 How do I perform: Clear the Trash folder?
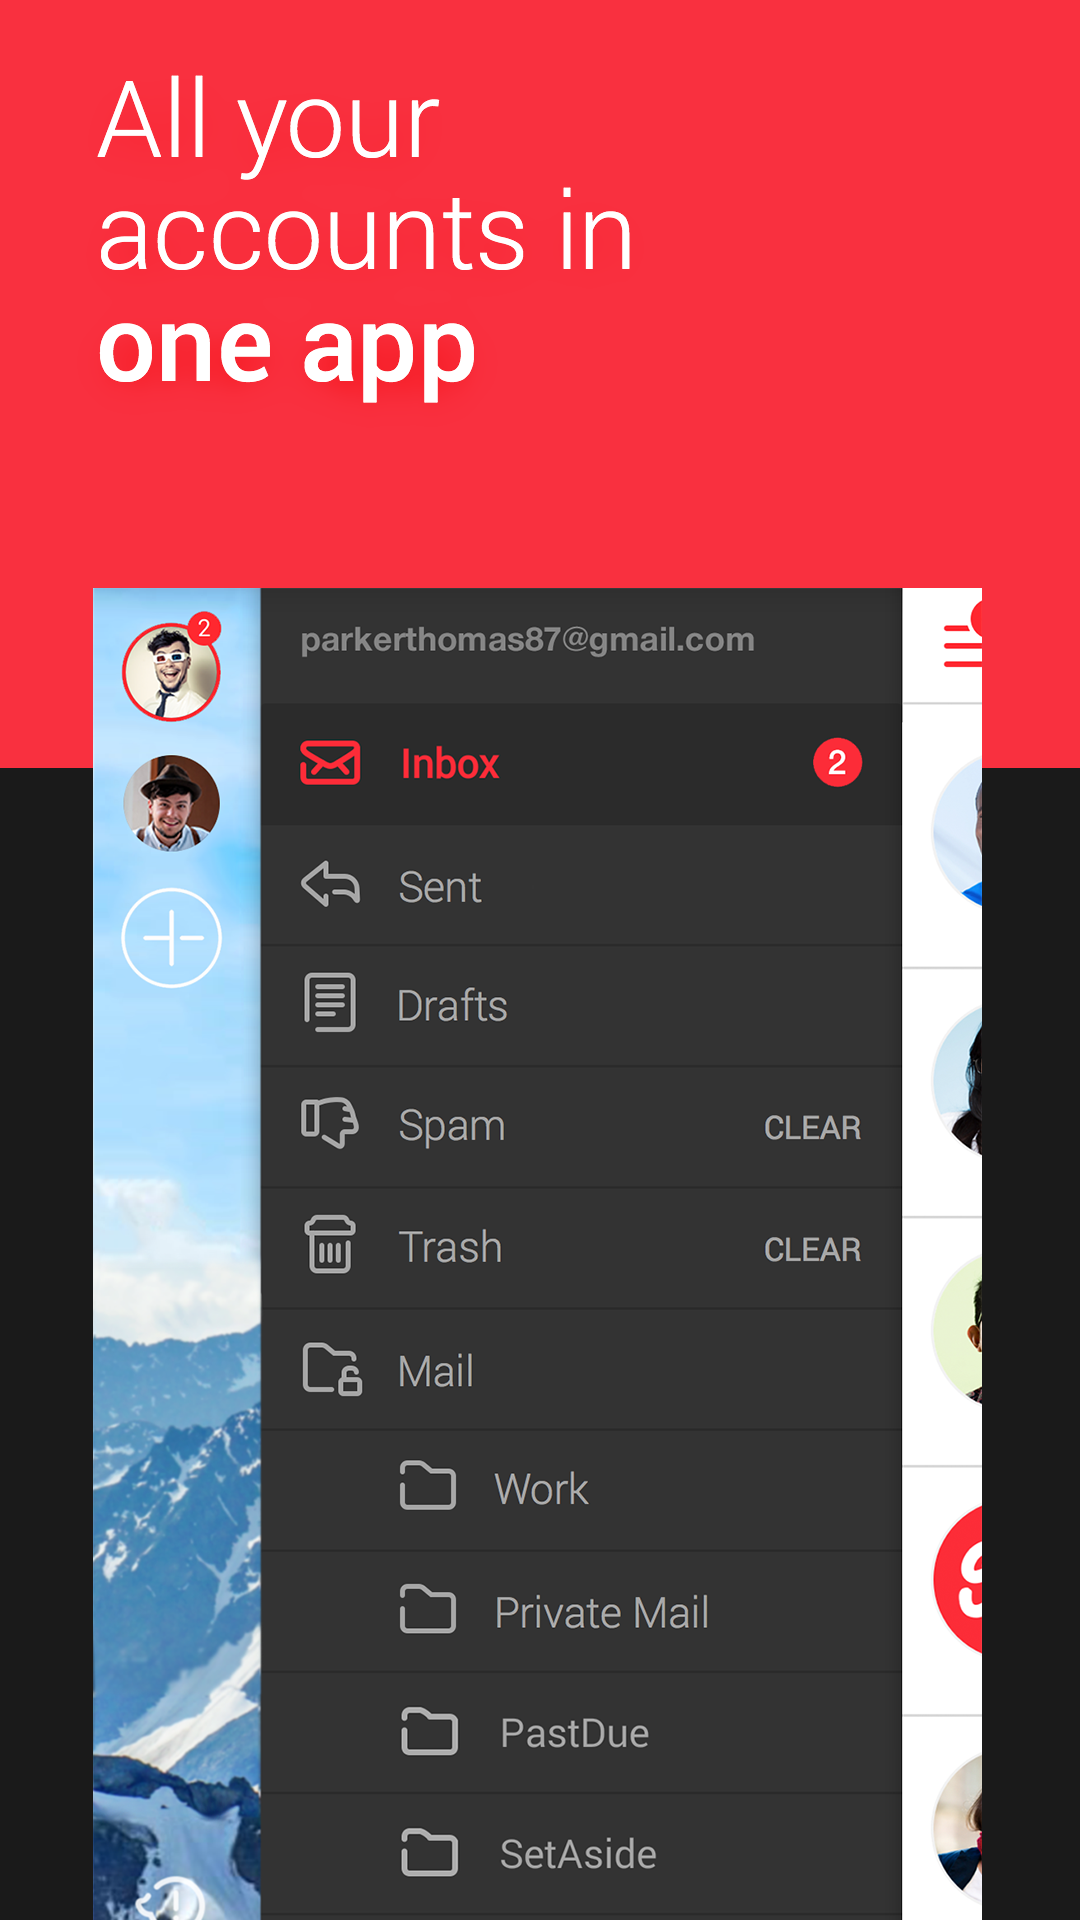[812, 1250]
